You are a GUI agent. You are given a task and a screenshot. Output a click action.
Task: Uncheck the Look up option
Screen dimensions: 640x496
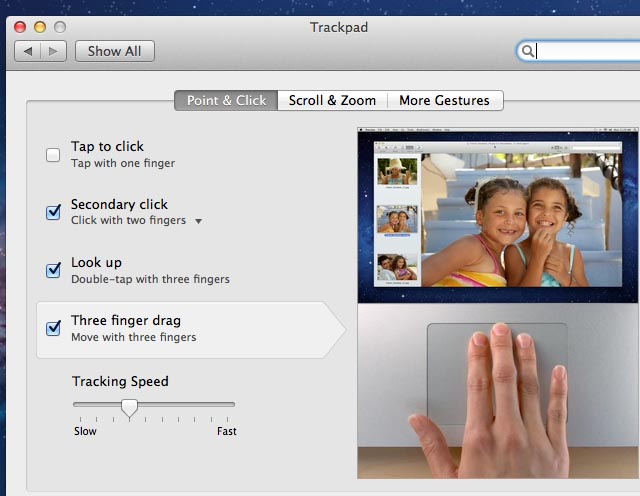53,270
